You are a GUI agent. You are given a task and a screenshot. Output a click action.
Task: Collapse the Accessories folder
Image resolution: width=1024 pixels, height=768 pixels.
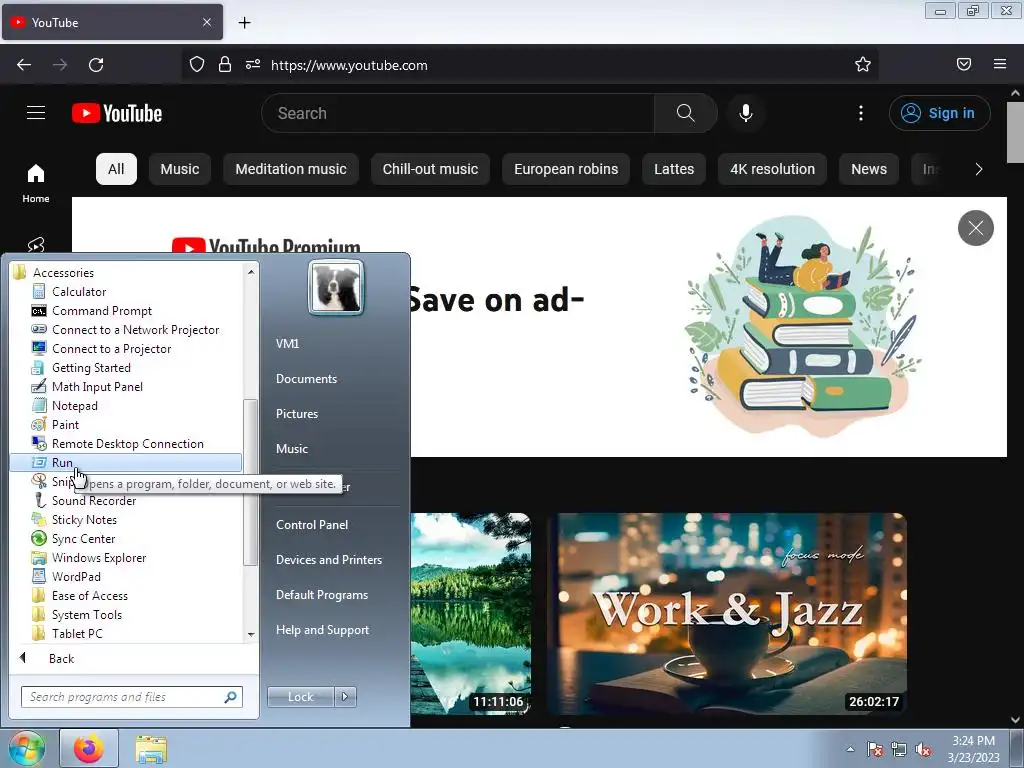63,273
